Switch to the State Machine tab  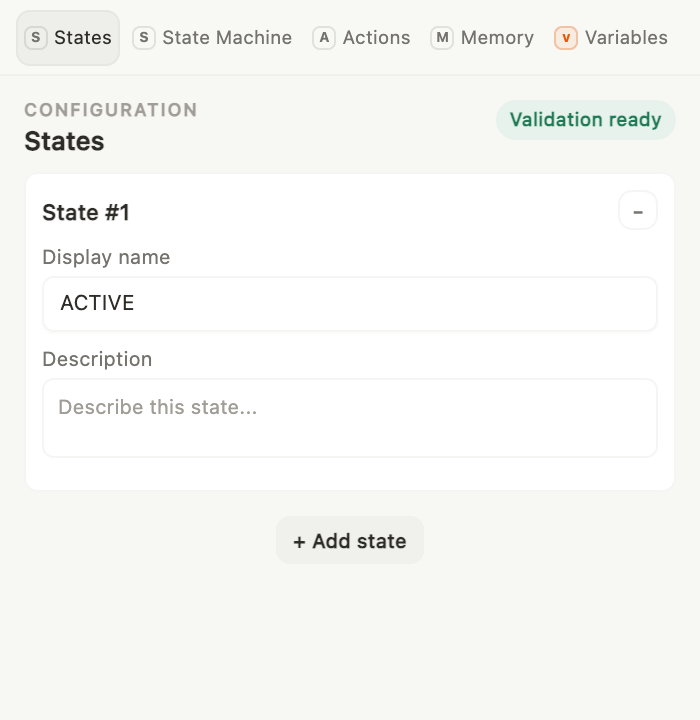[212, 38]
